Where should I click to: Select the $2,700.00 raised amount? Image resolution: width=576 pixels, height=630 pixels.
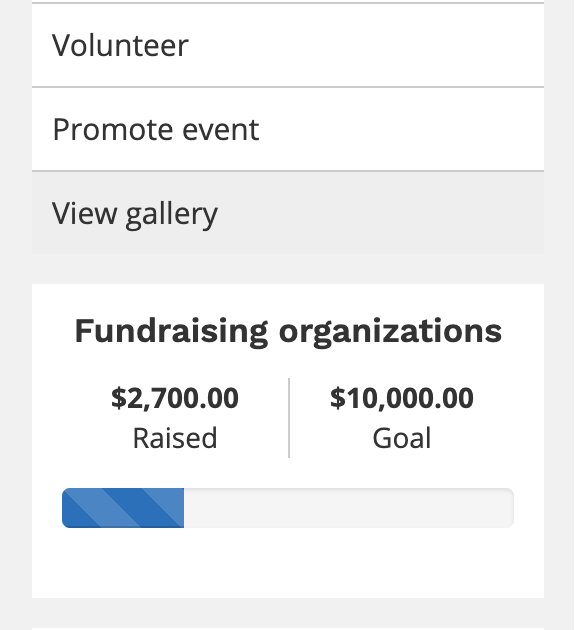[x=175, y=398]
